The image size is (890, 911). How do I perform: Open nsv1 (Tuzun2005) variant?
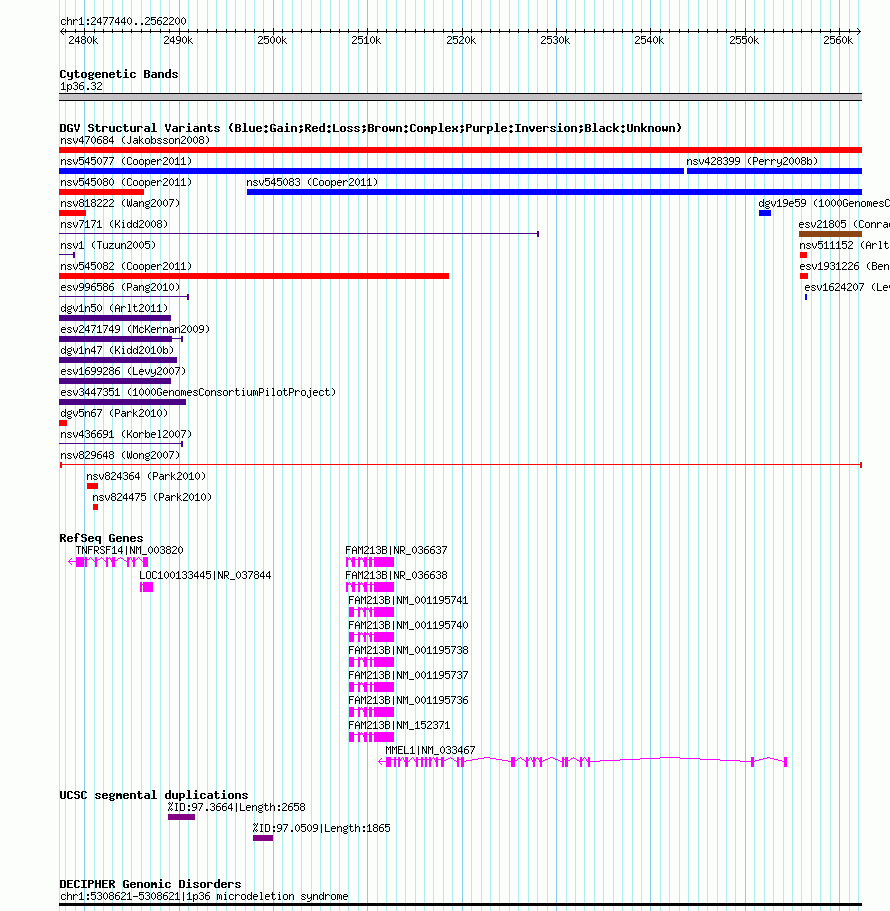(108, 245)
